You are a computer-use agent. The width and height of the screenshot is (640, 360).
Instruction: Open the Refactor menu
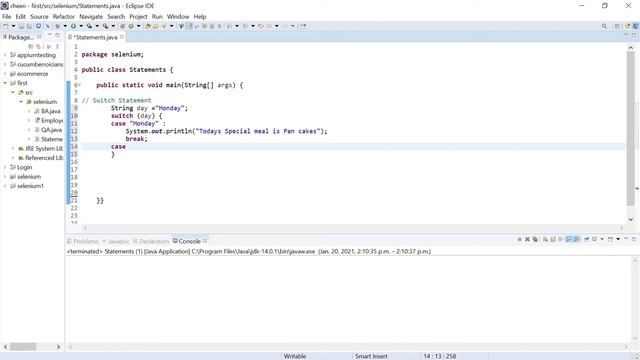click(64, 17)
